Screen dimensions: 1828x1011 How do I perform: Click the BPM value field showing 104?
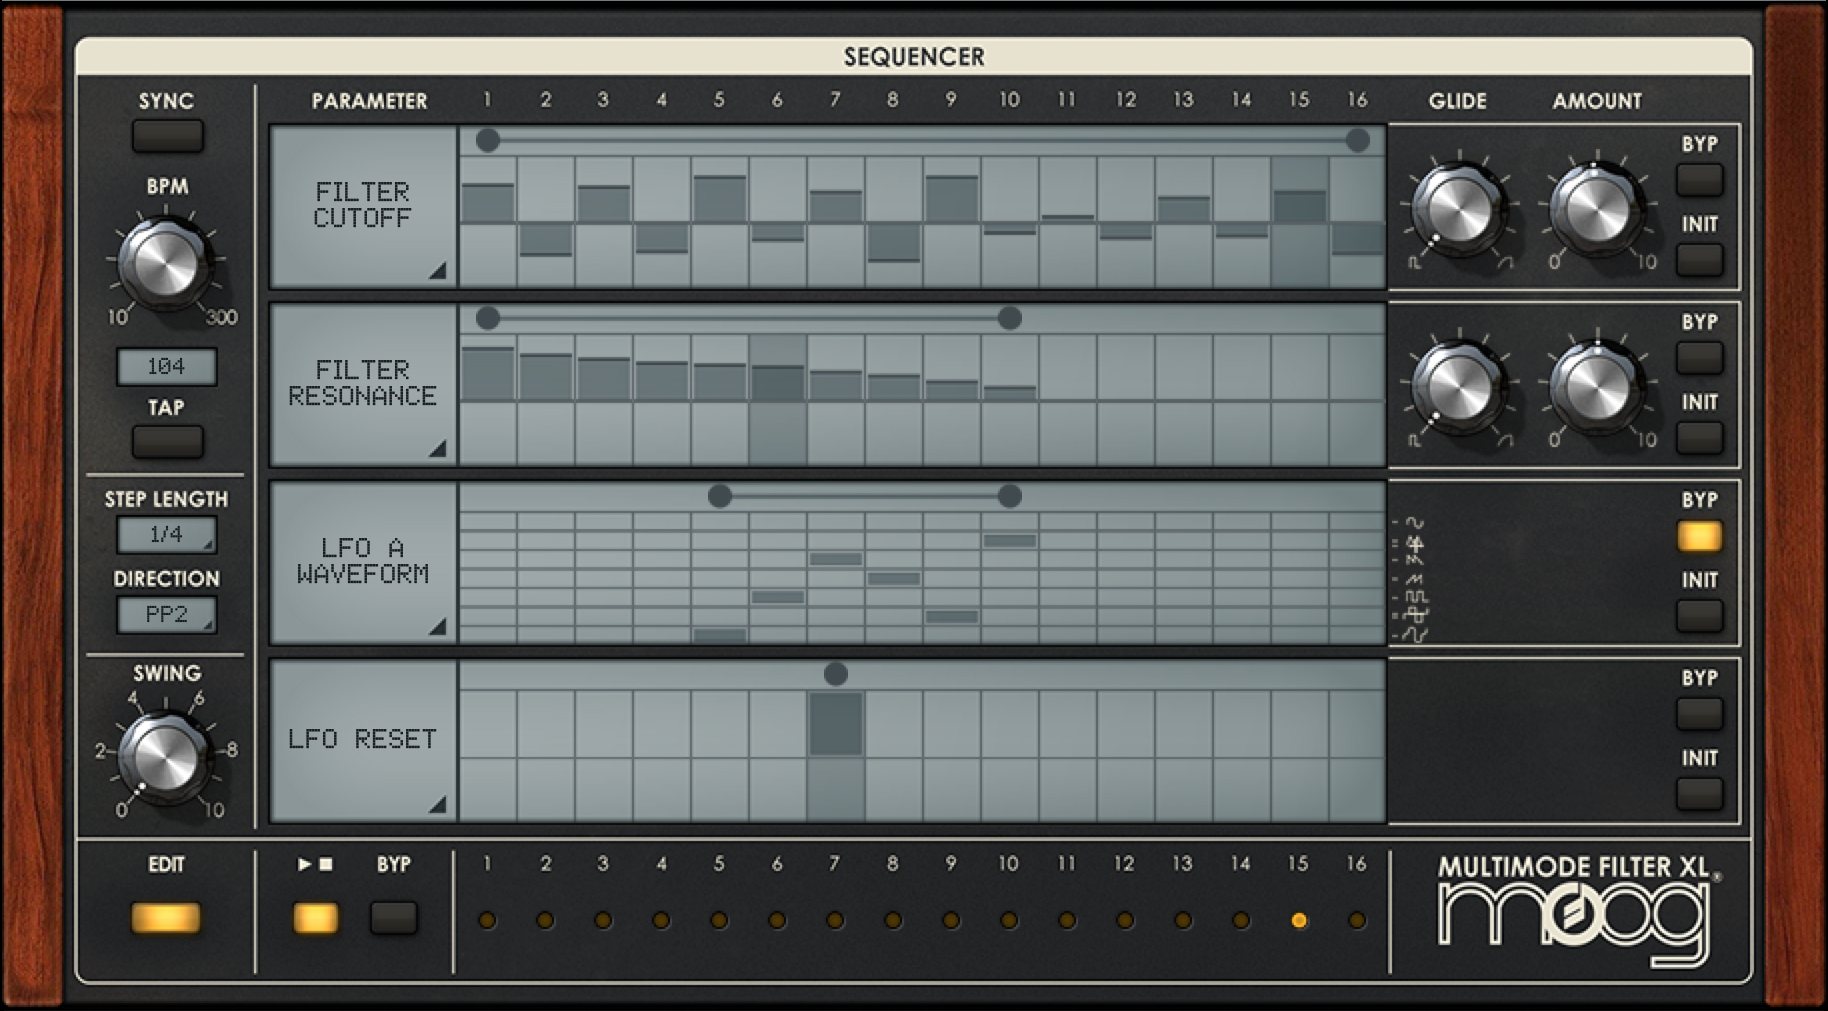[166, 366]
